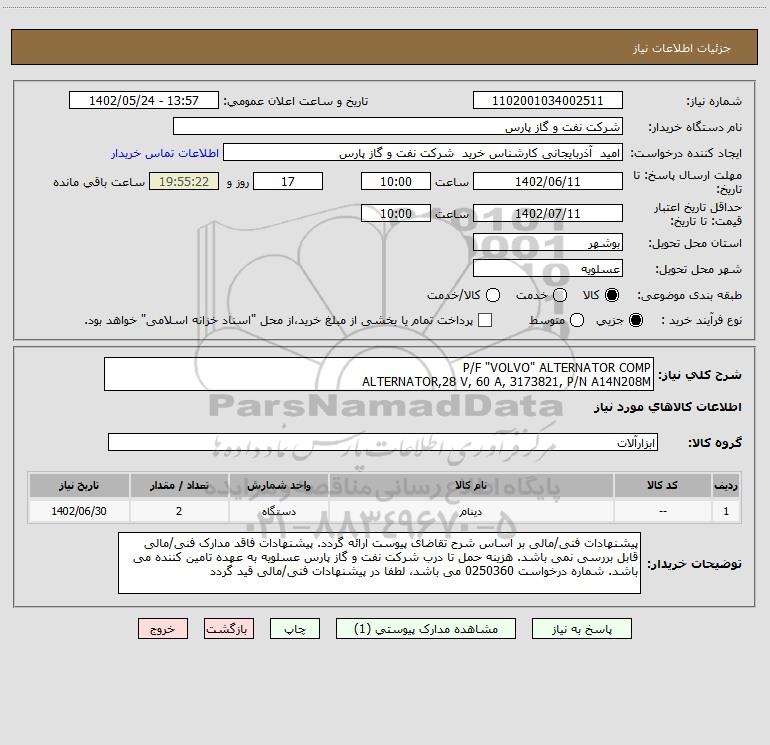Image resolution: width=770 pixels, height=745 pixels.
Task: Click the item code cell --
Action: click(662, 511)
